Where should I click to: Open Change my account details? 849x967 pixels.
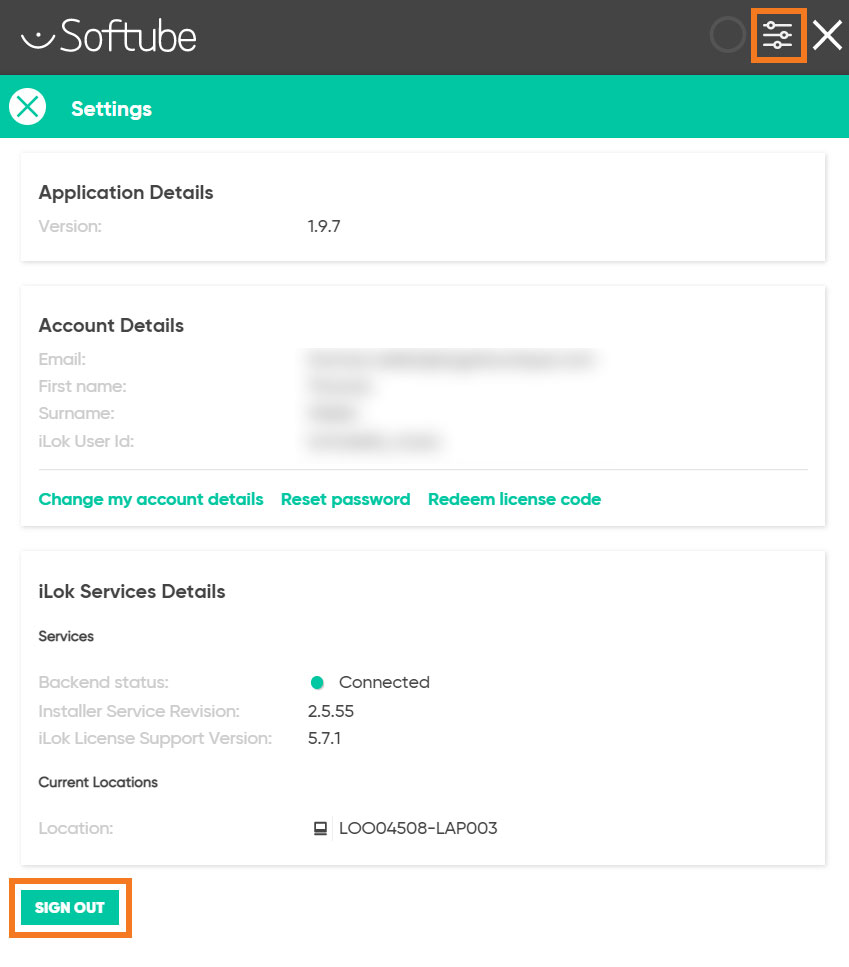coord(150,499)
